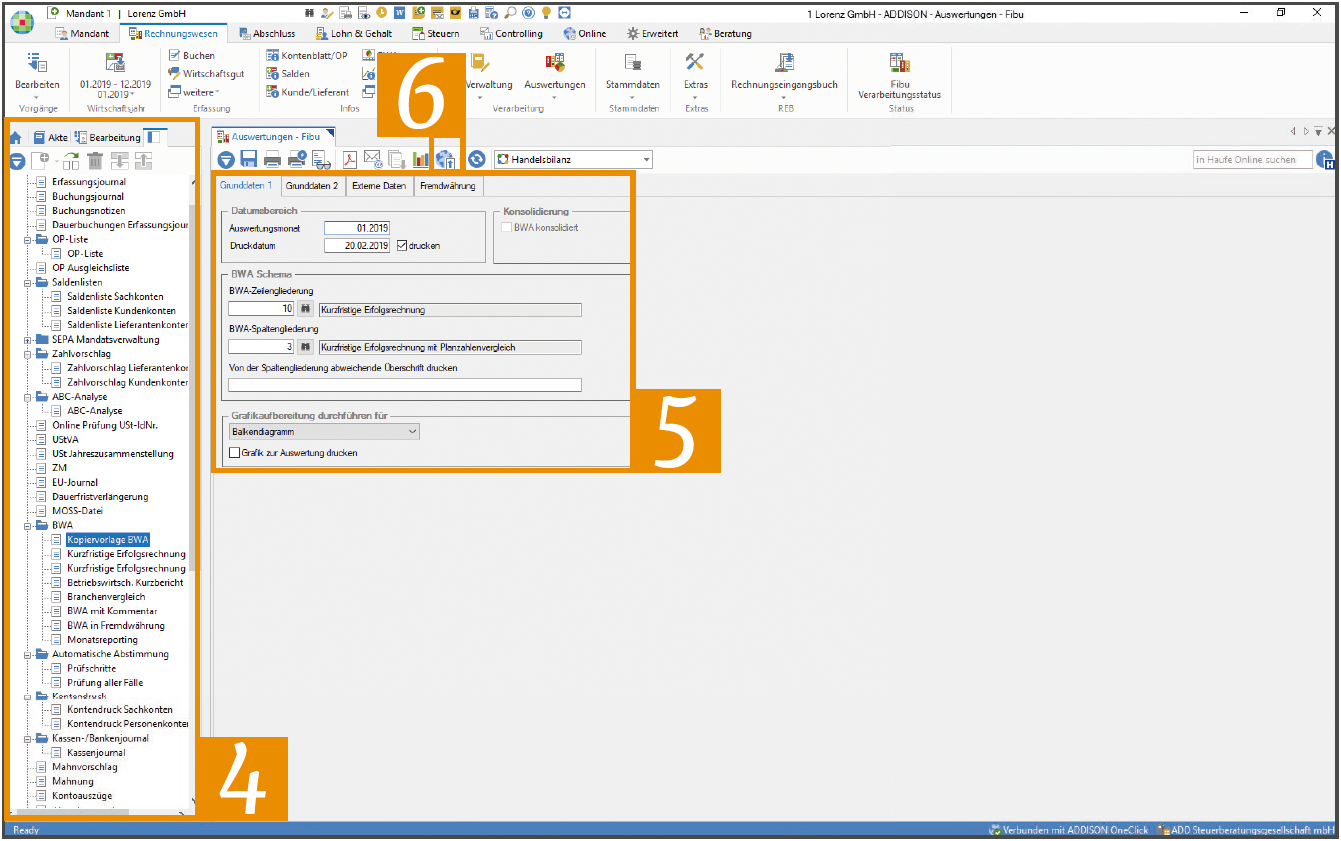Open the Balkendiagramm chart type dropdown
Screen dimensions: 1341x841
(324, 432)
